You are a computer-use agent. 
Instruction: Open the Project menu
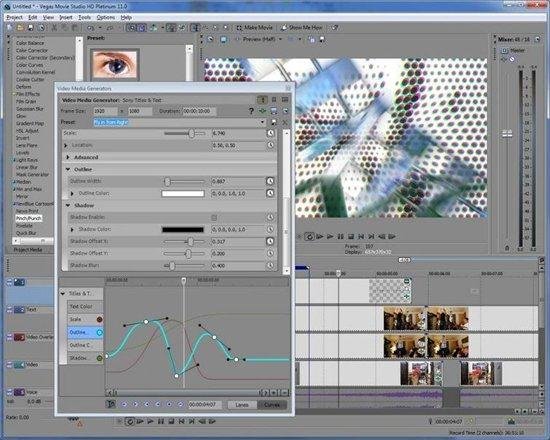coord(14,17)
